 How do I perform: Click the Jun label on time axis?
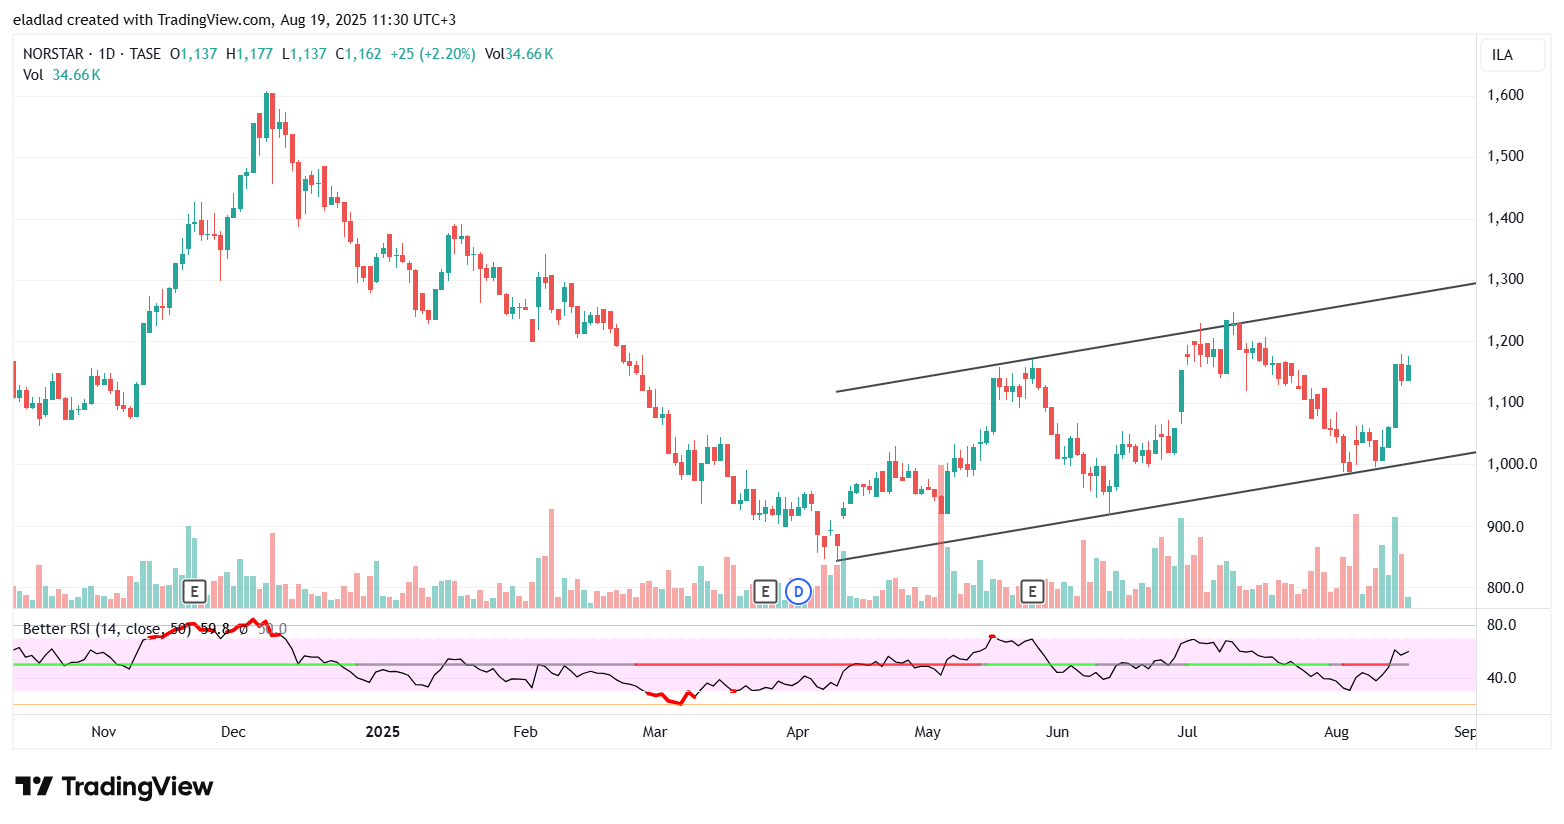[1057, 732]
